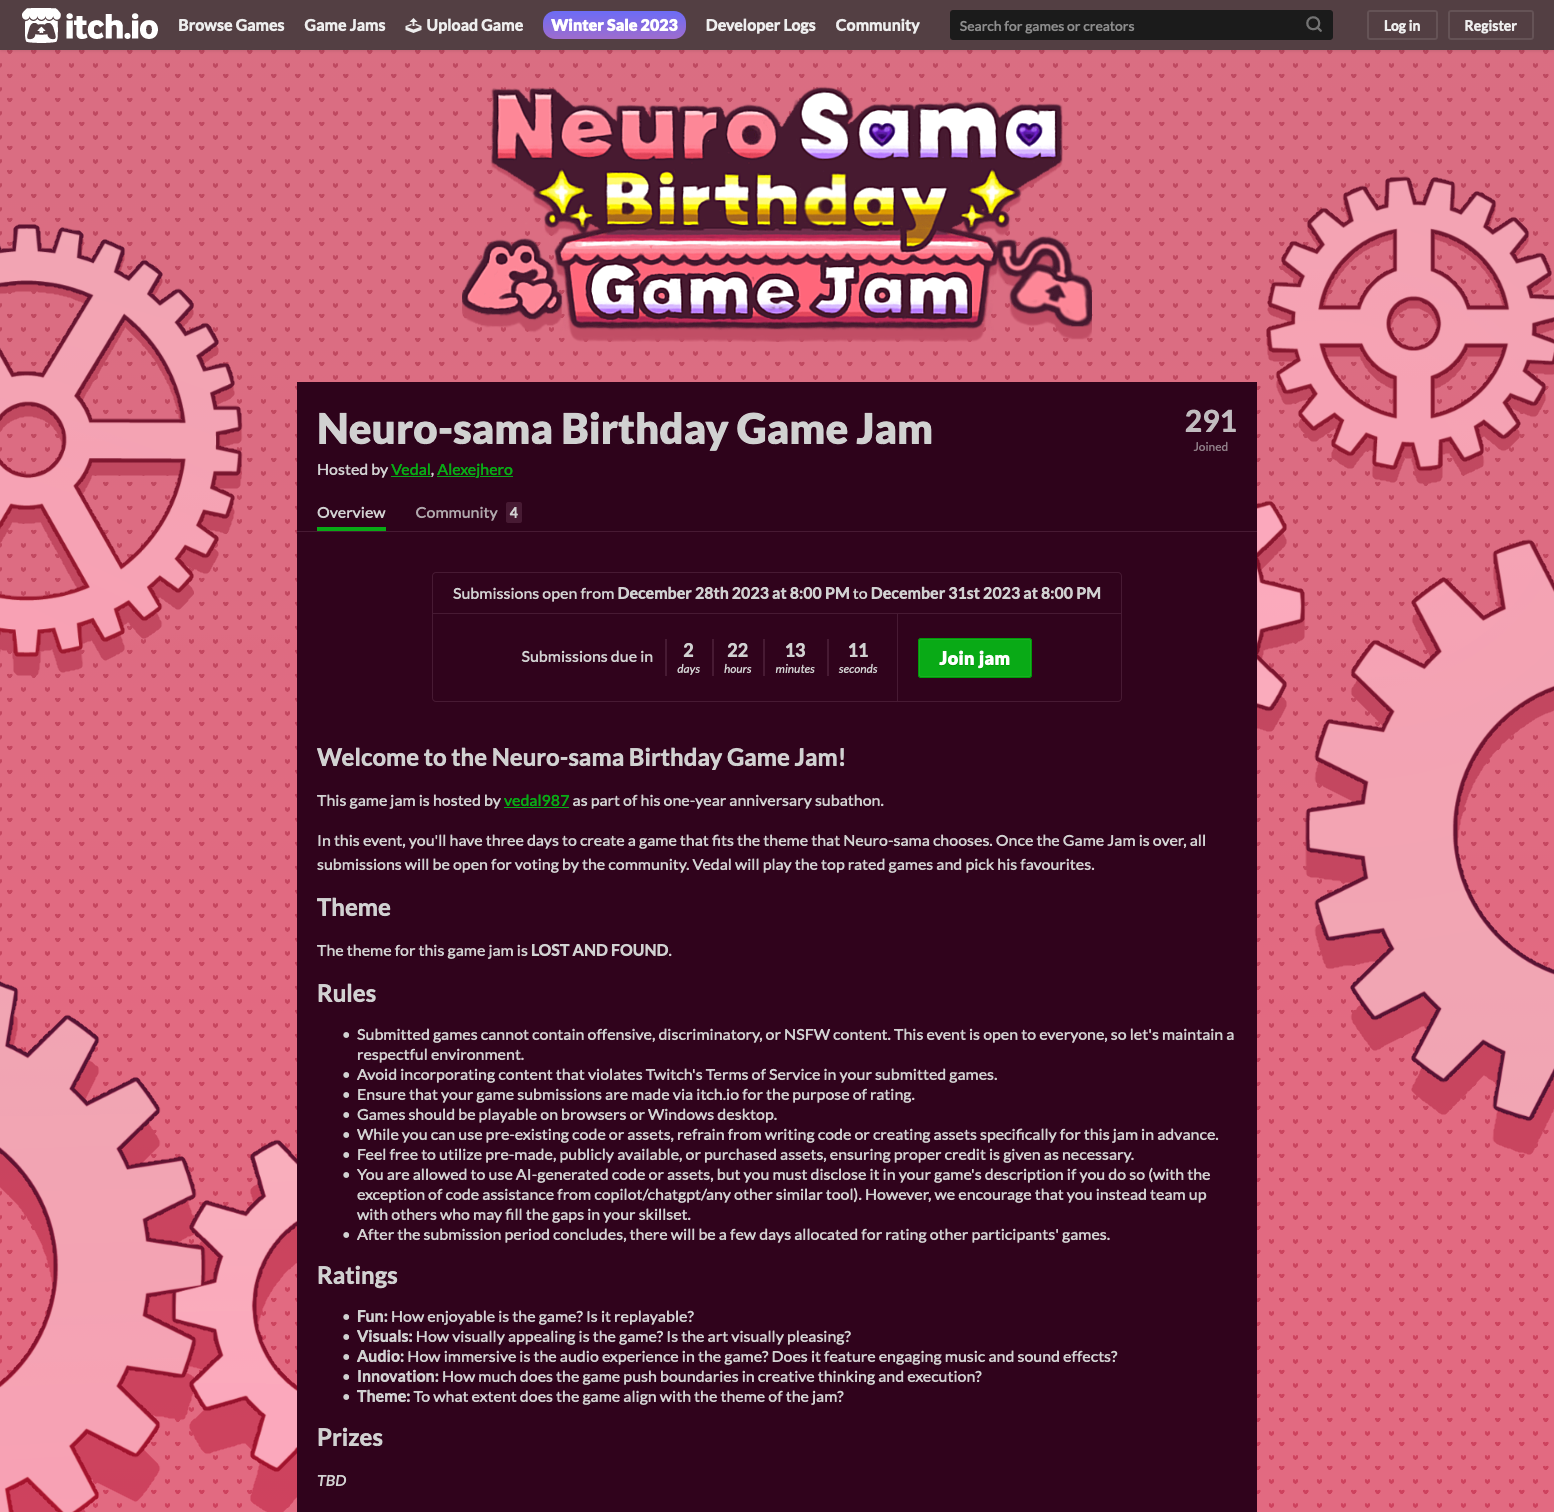Click the search magnifier icon
This screenshot has width=1554, height=1512.
(1314, 25)
